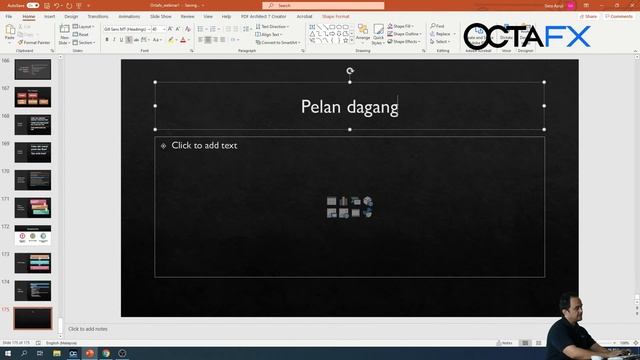Open Change Case dropdown

(157, 40)
